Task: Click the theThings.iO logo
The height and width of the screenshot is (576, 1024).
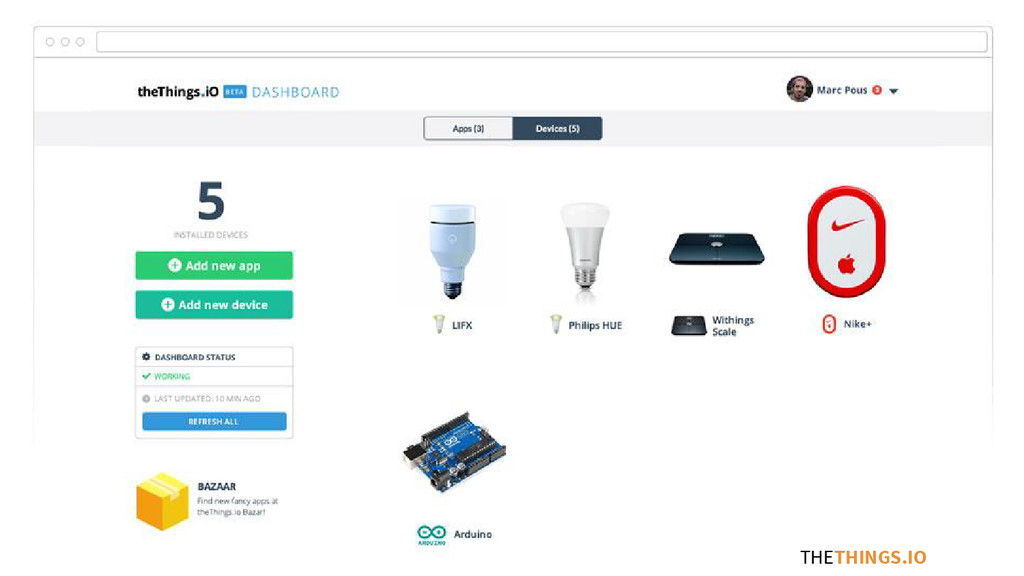Action: pyautogui.click(x=178, y=92)
